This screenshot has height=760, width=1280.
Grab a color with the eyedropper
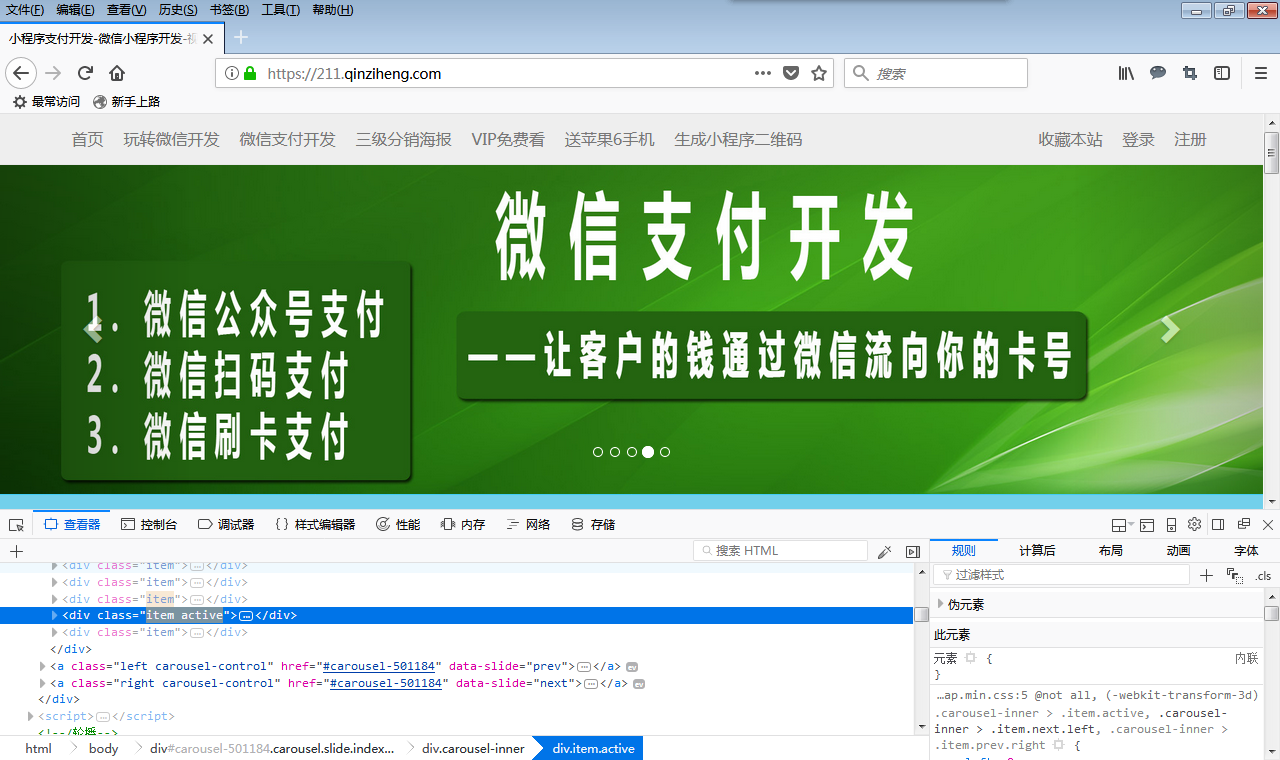884,551
